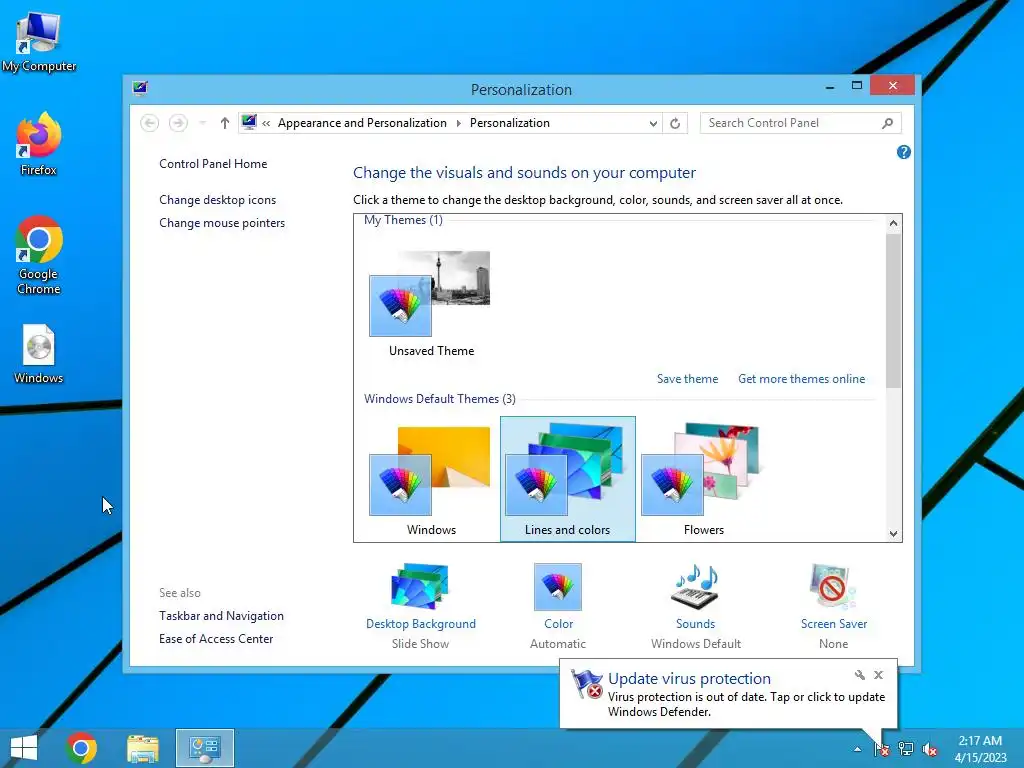Open Color settings
Image resolution: width=1024 pixels, height=768 pixels.
coord(558,605)
